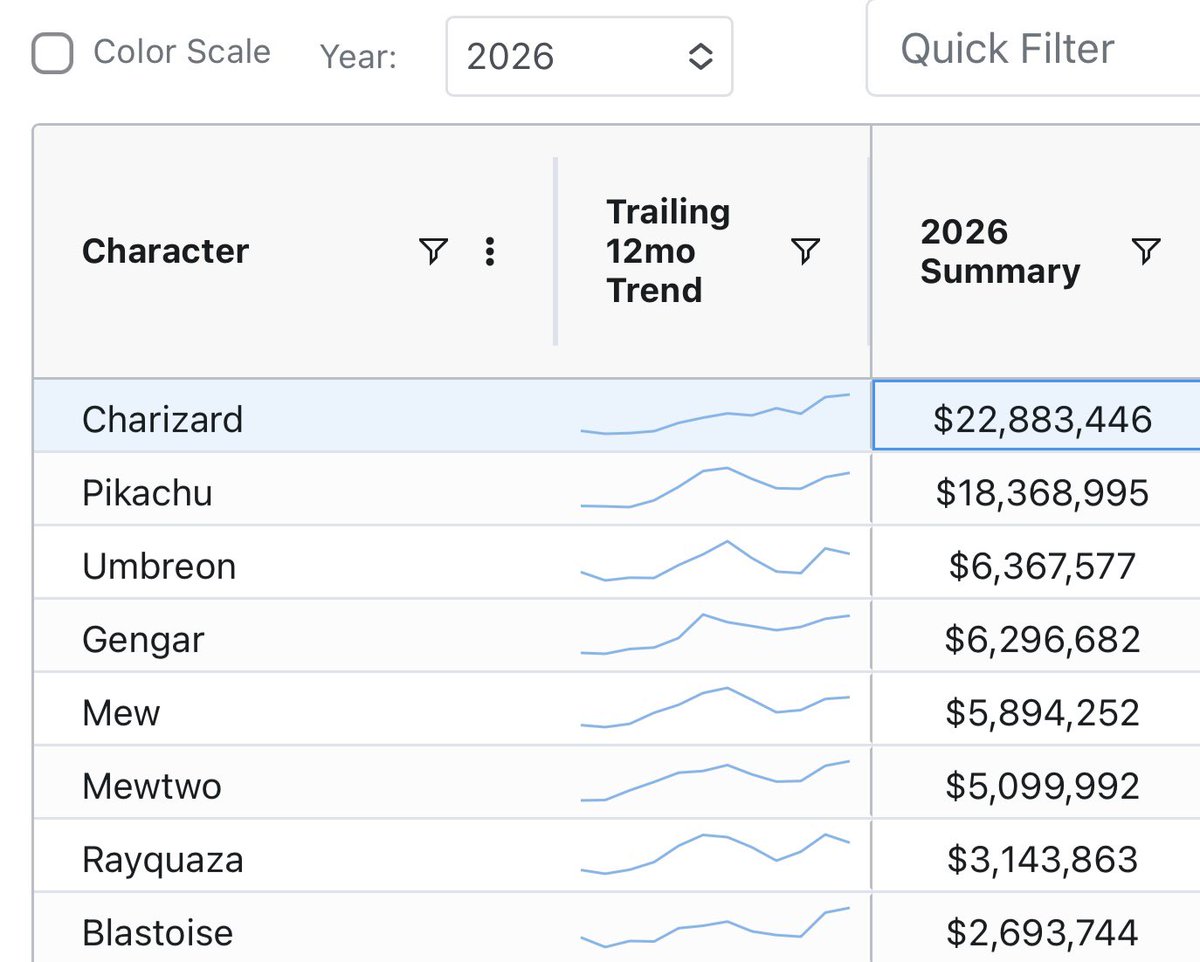Select the Charizard row name
The image size is (1200, 962).
(x=162, y=419)
